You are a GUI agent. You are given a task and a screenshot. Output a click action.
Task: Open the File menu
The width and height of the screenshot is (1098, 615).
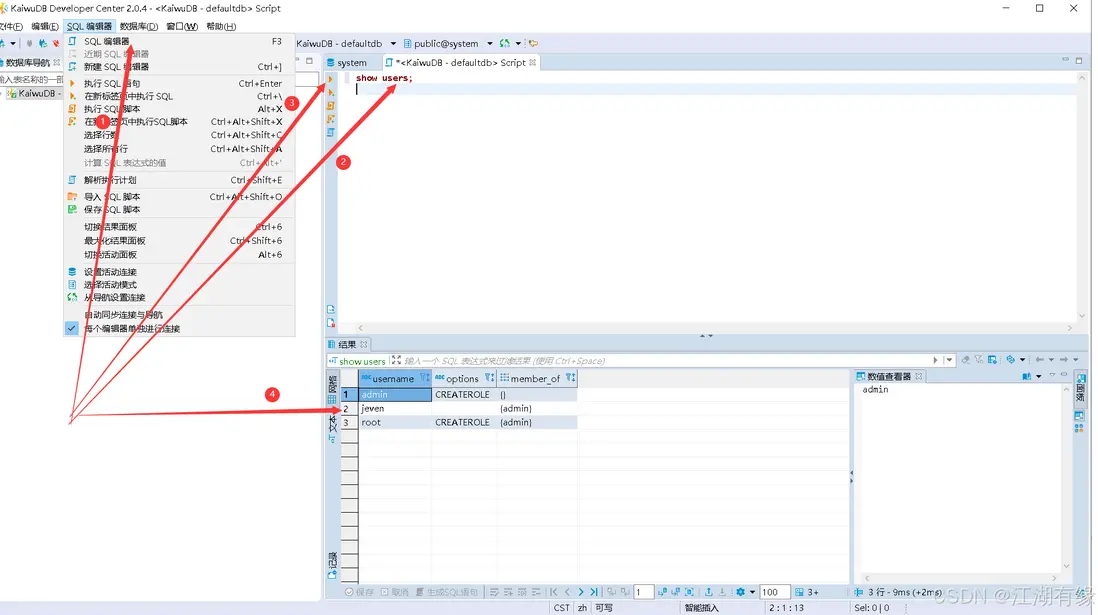(x=11, y=27)
